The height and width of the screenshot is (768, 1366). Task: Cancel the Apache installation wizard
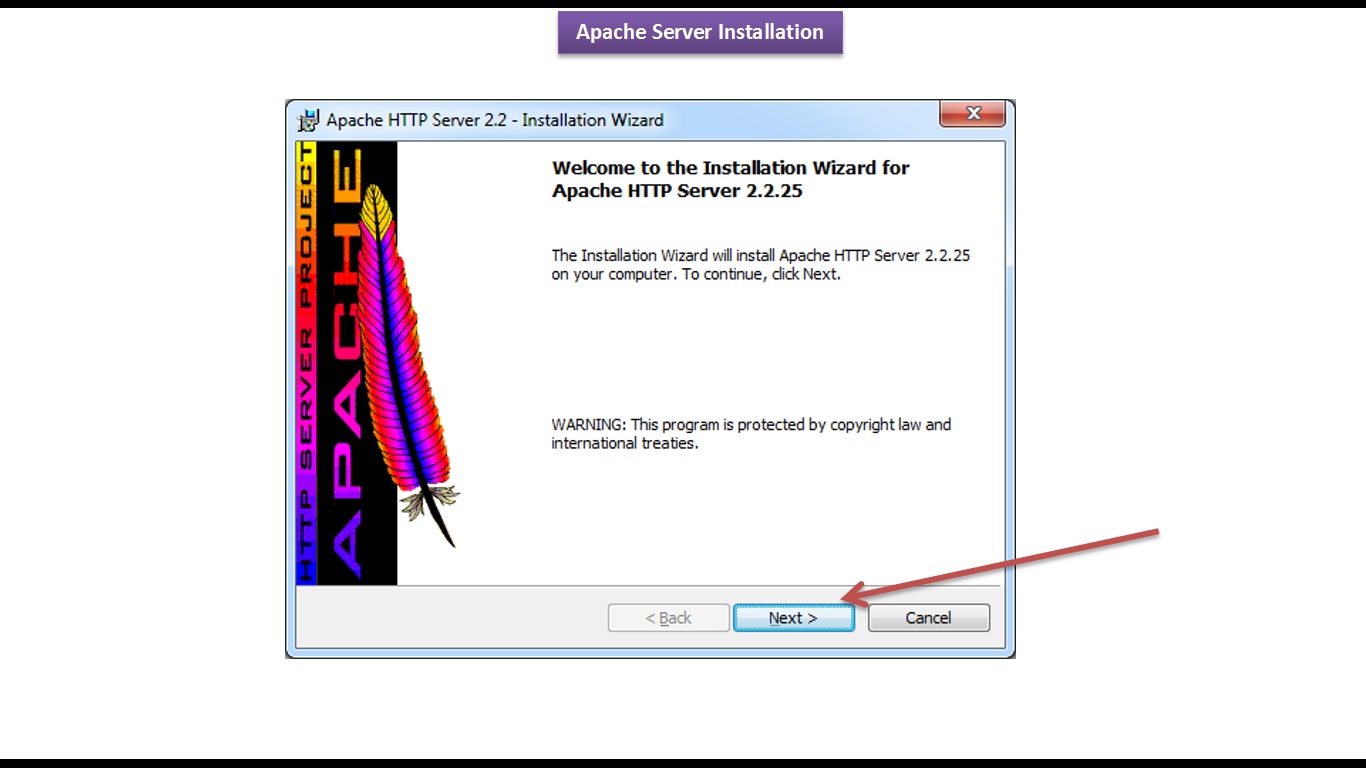point(928,618)
